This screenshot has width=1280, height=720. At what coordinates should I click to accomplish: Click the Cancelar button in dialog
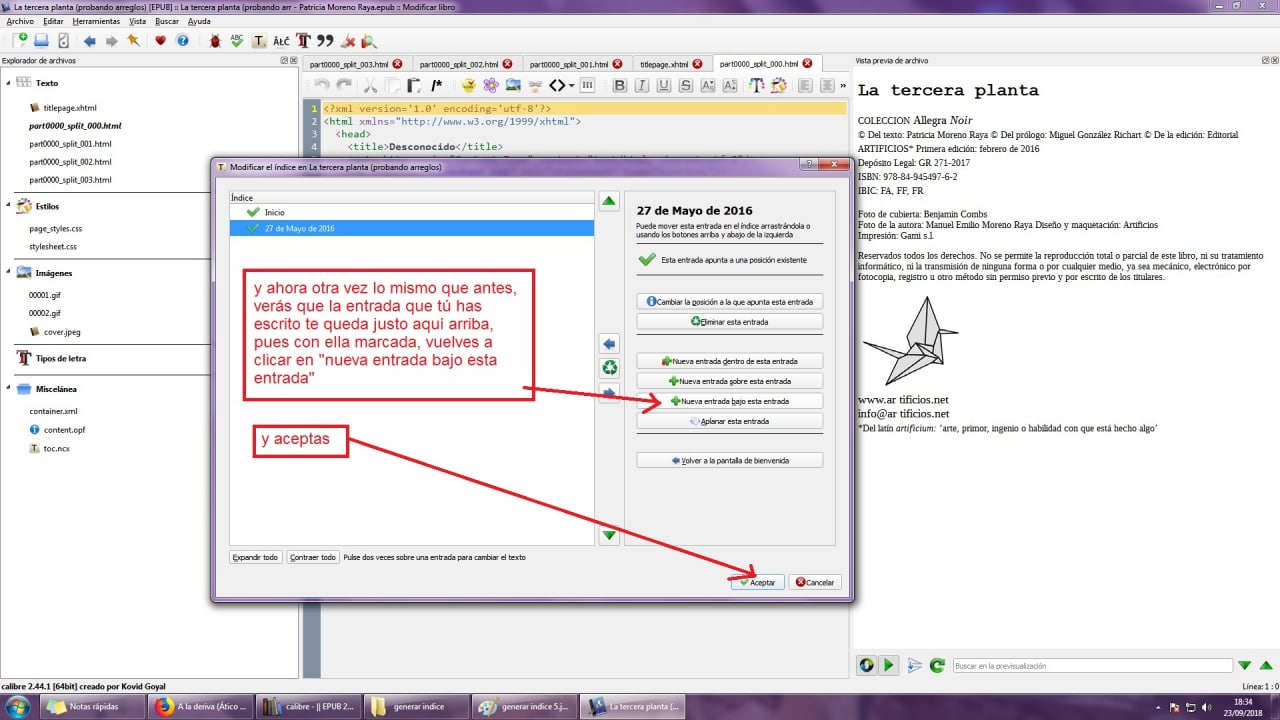815,582
